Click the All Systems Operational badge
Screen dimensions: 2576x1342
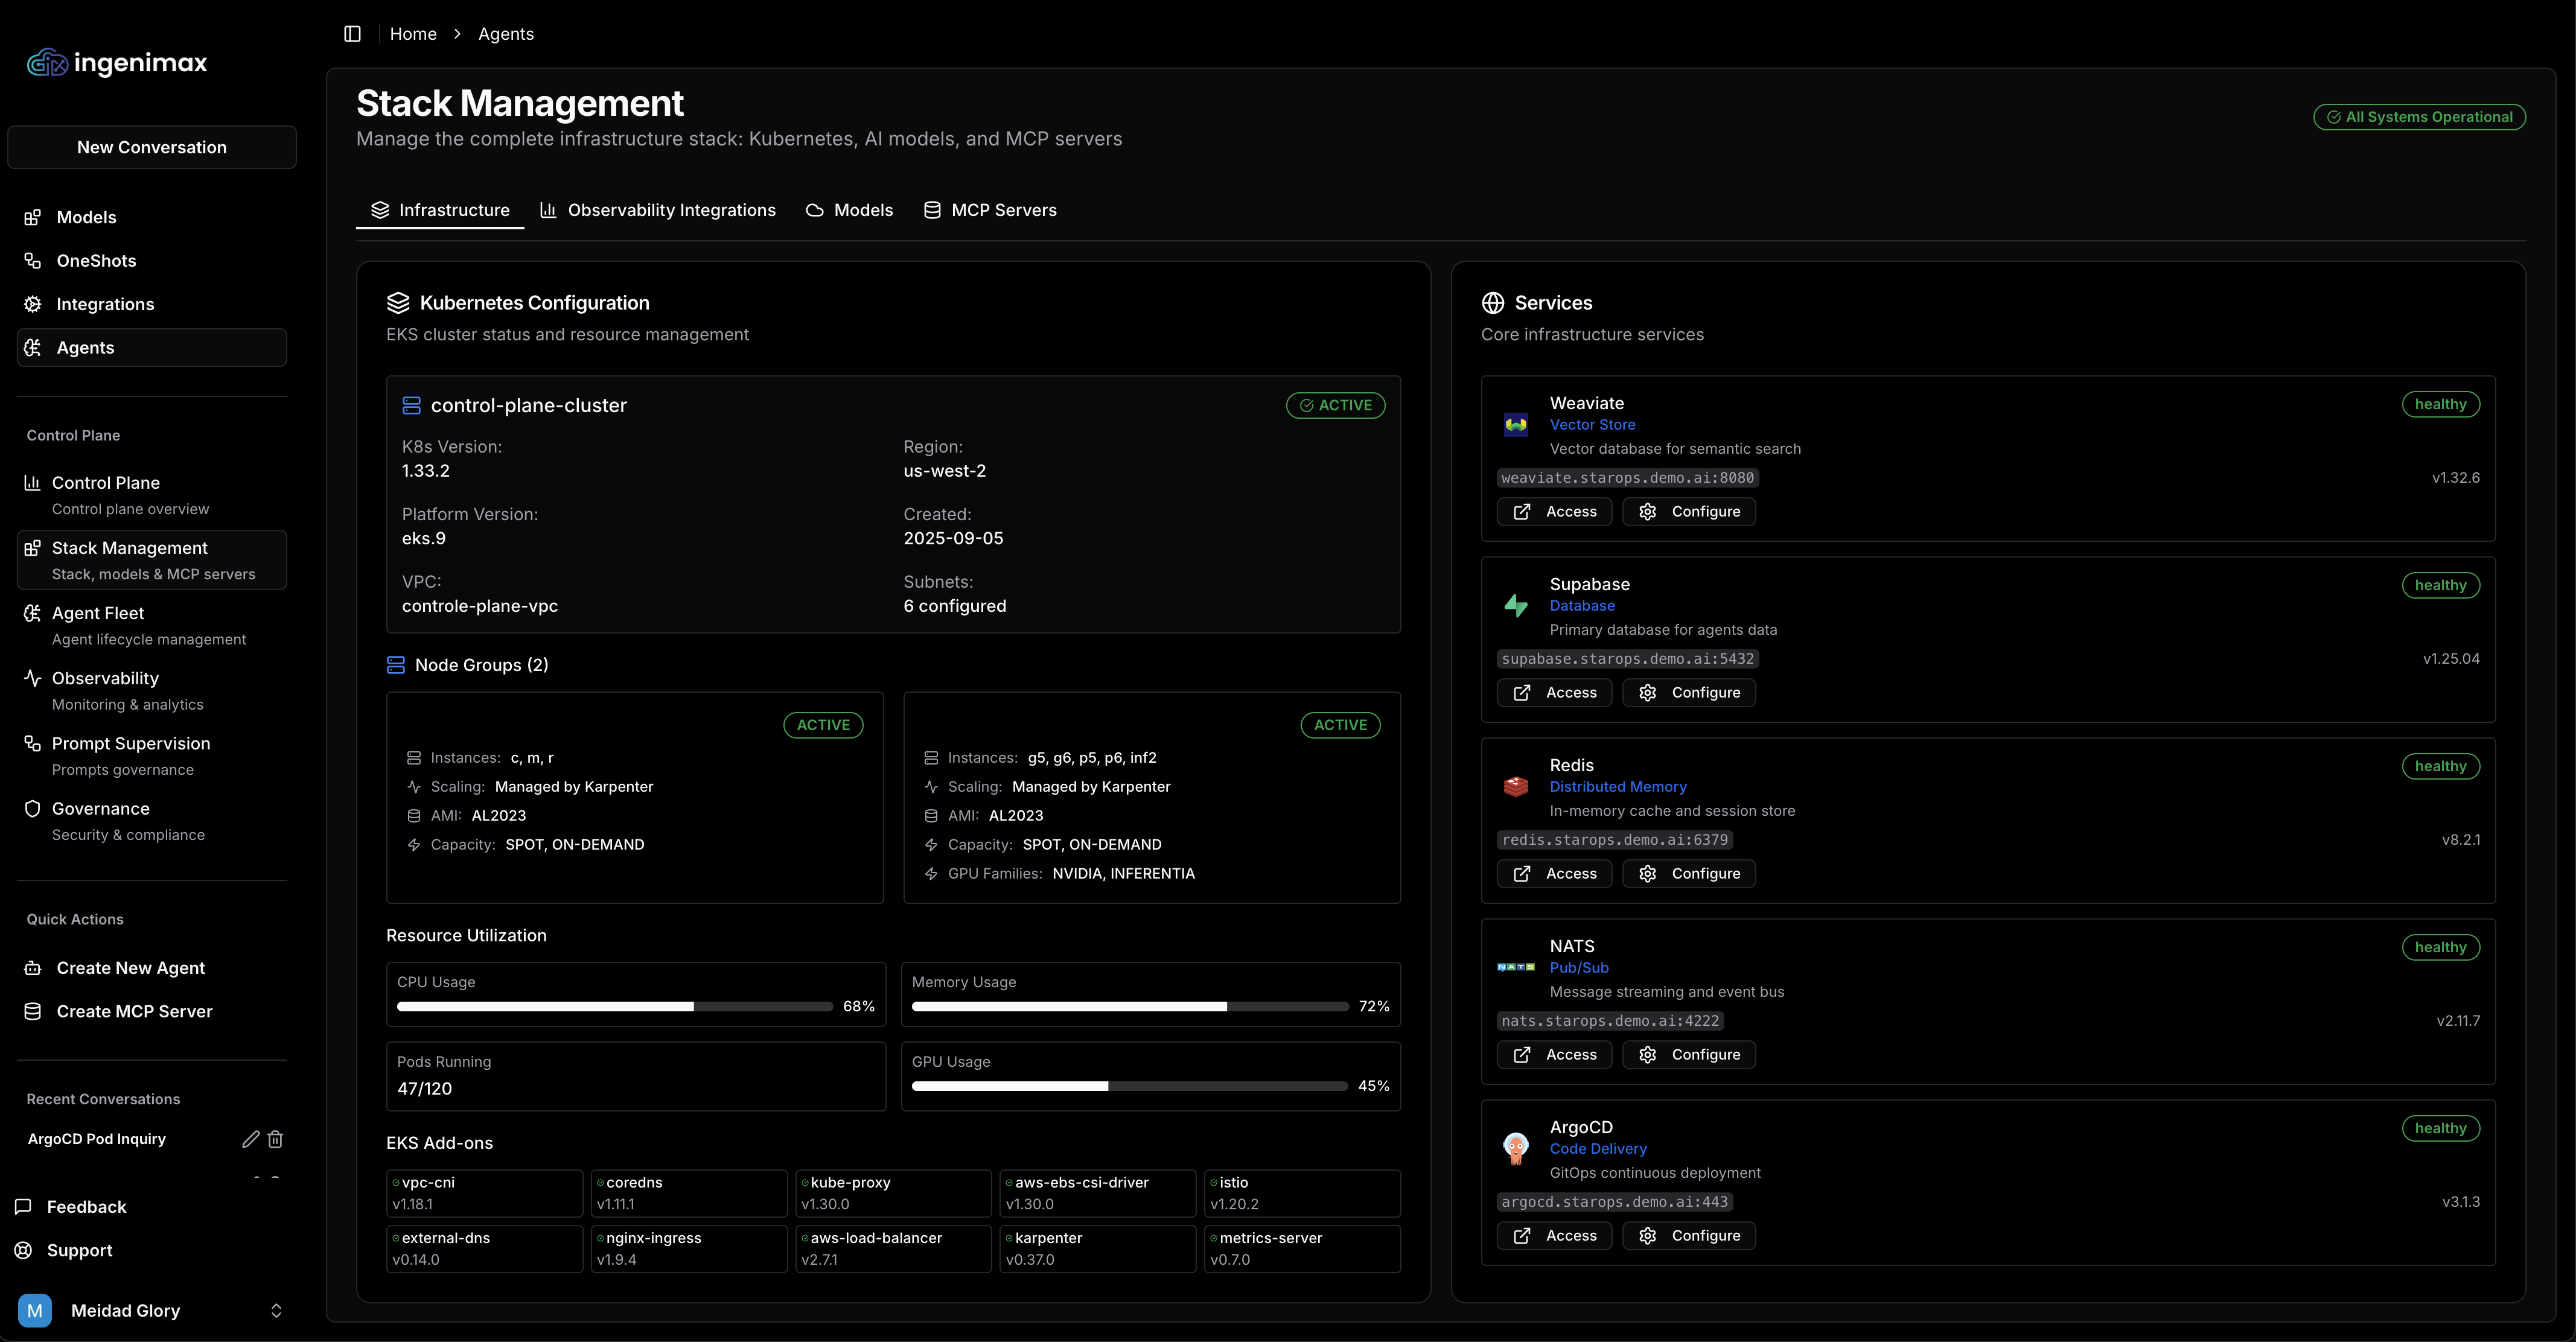click(x=2420, y=116)
